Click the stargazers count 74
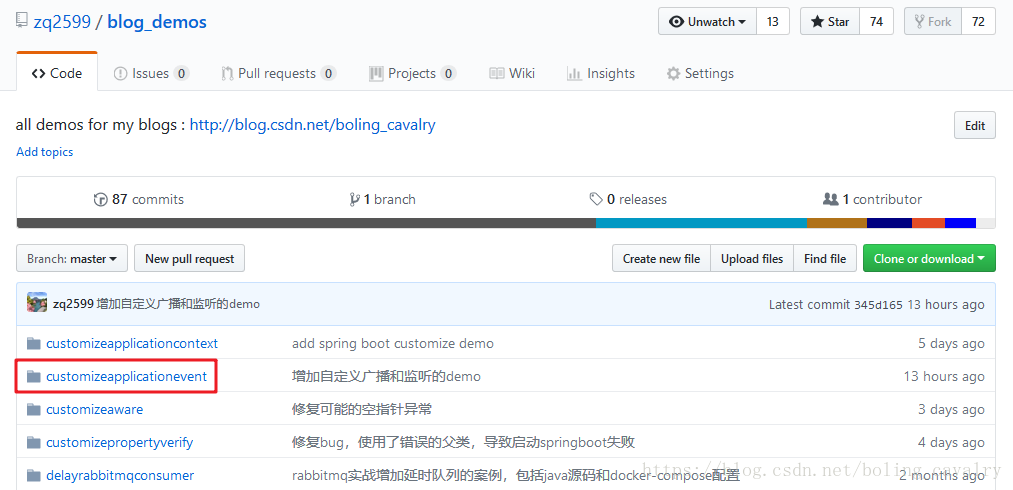Screen dimensions: 1013x490 pos(877,21)
